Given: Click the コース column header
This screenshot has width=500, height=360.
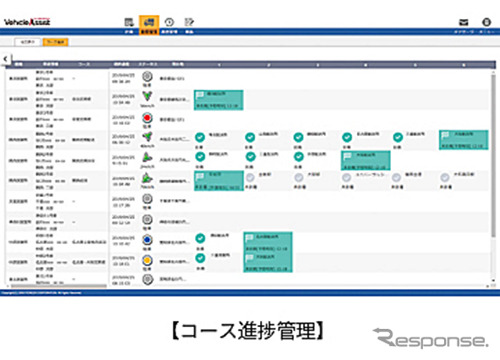Looking at the screenshot, I should [x=84, y=64].
